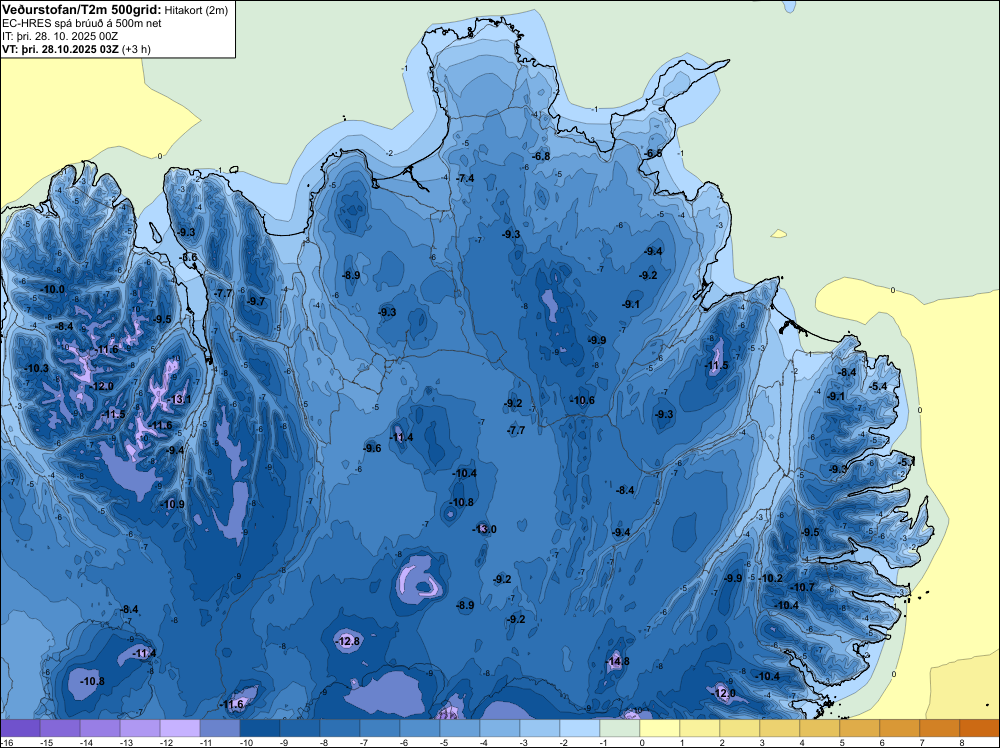The width and height of the screenshot is (1000, 748).
Task: Click the pale green legend swatch between -1 and 0
Action: [x=619, y=728]
